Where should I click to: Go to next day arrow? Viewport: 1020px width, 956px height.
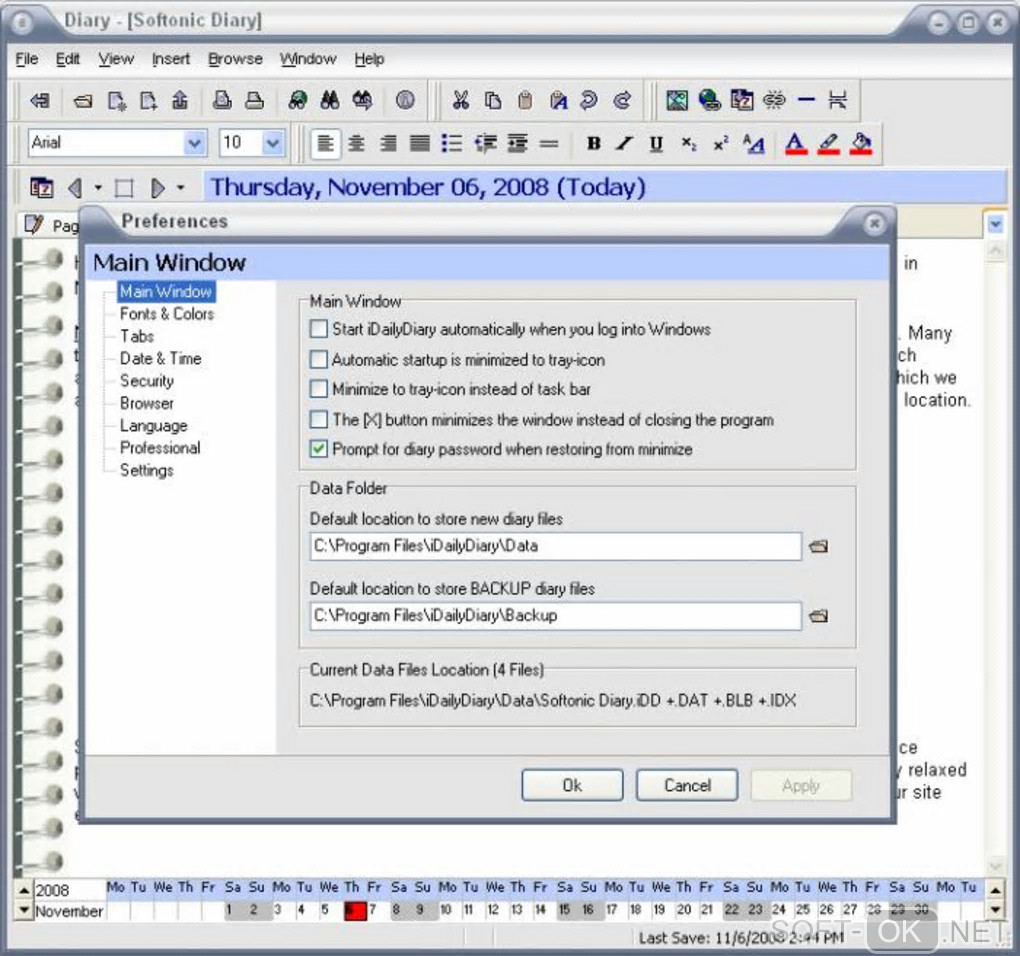[x=157, y=189]
